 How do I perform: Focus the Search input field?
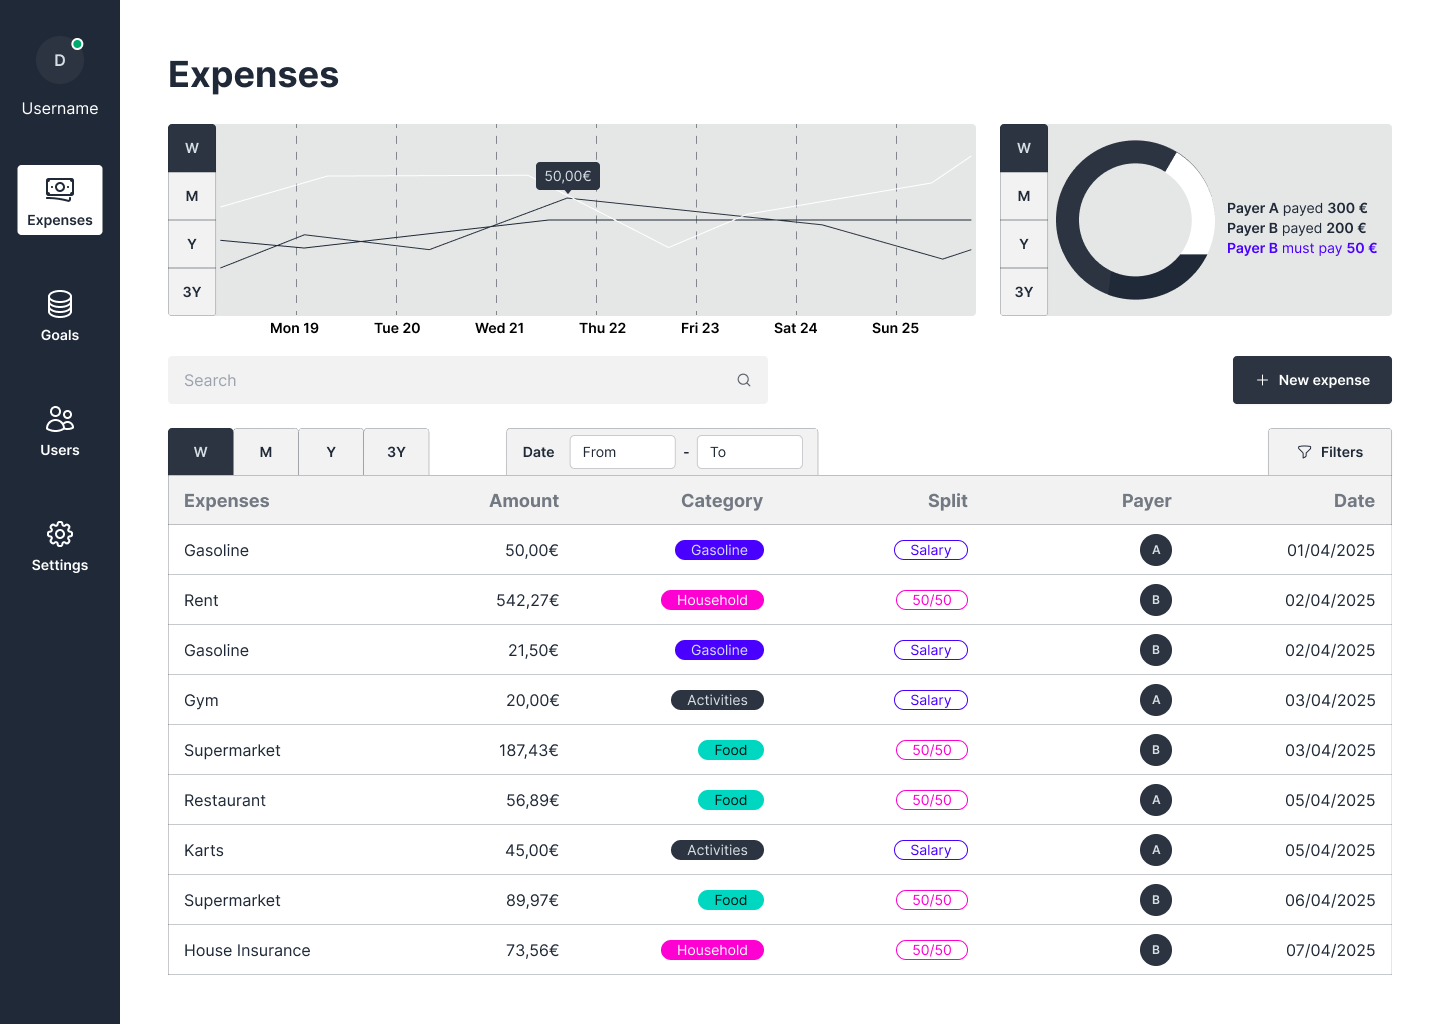(x=450, y=380)
